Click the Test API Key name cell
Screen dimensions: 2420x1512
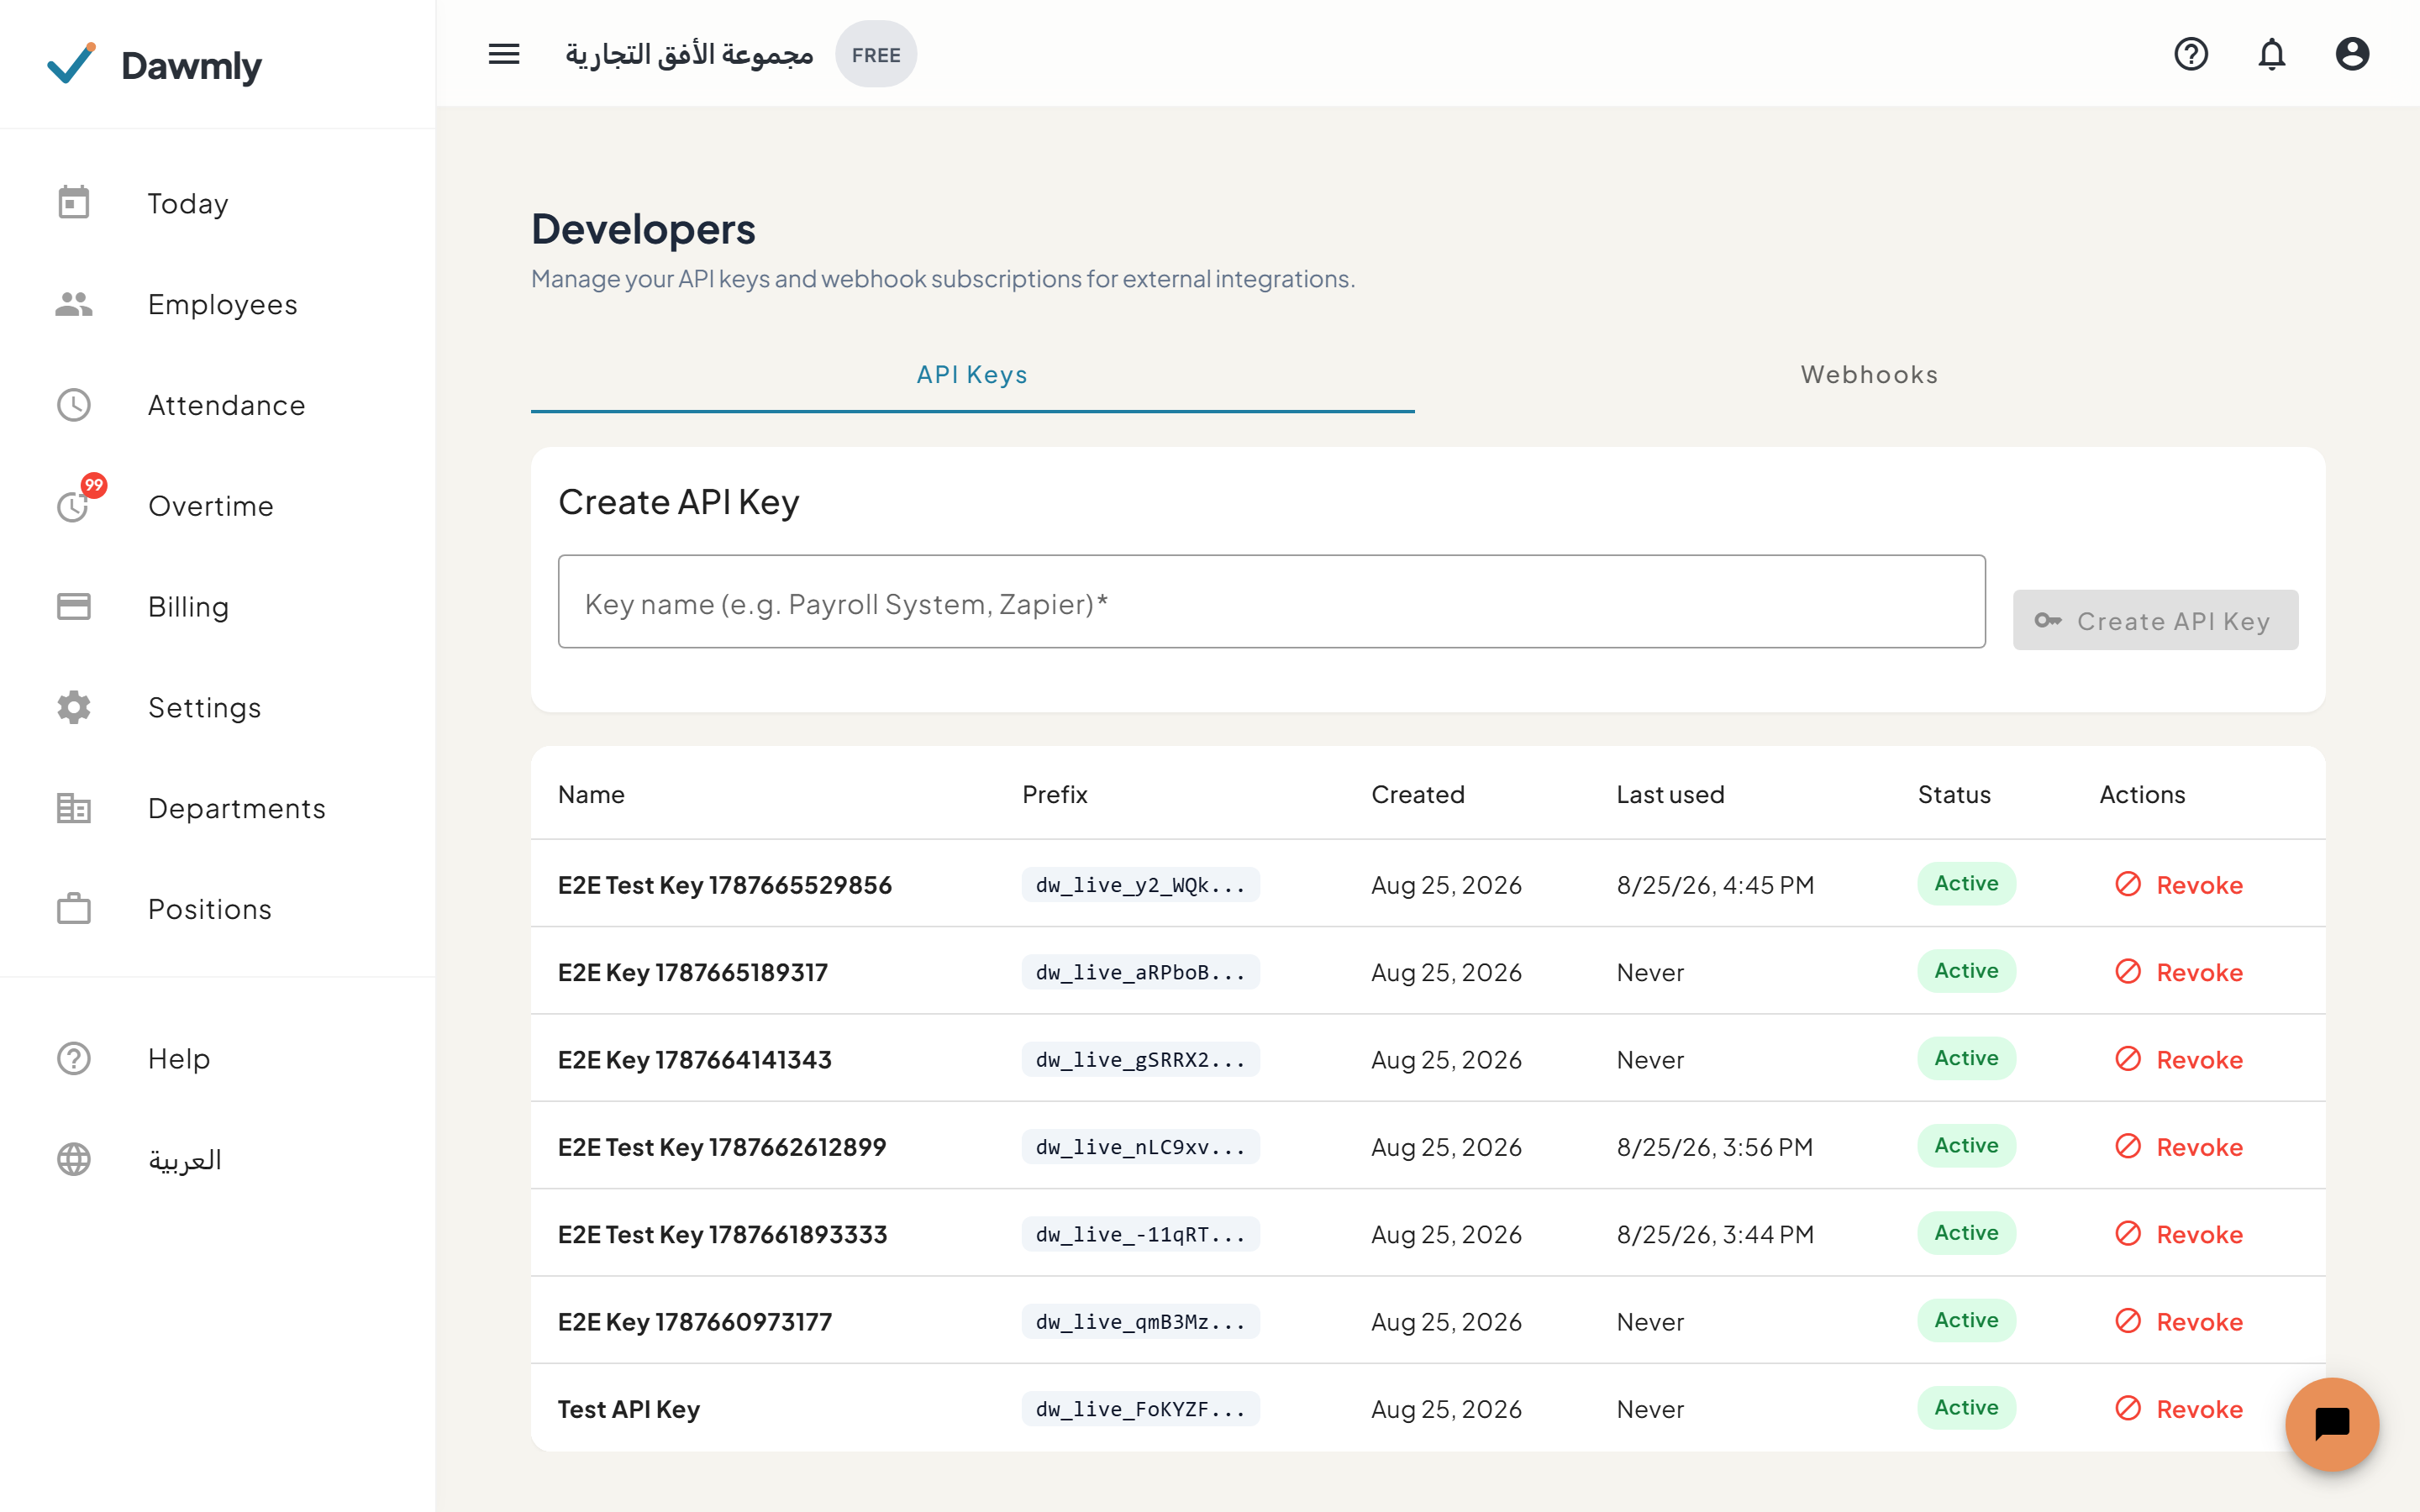pos(628,1409)
